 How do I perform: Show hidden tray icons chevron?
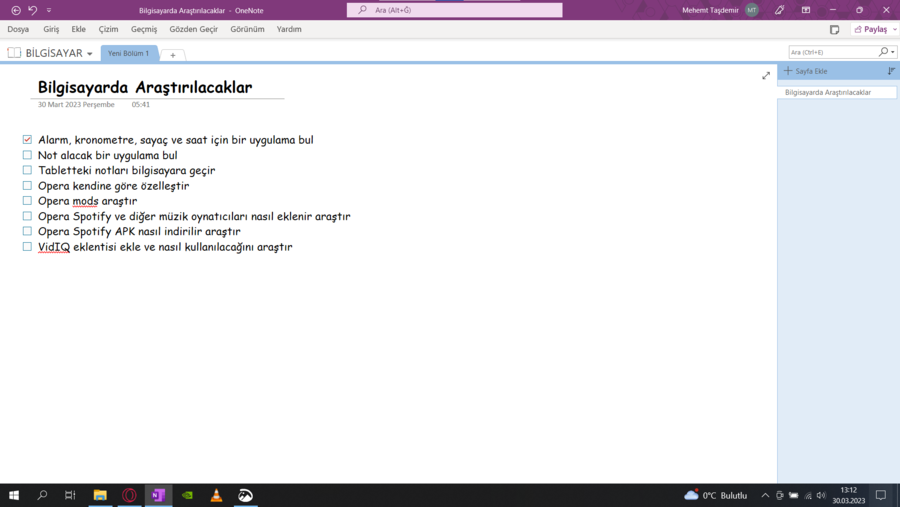(765, 495)
